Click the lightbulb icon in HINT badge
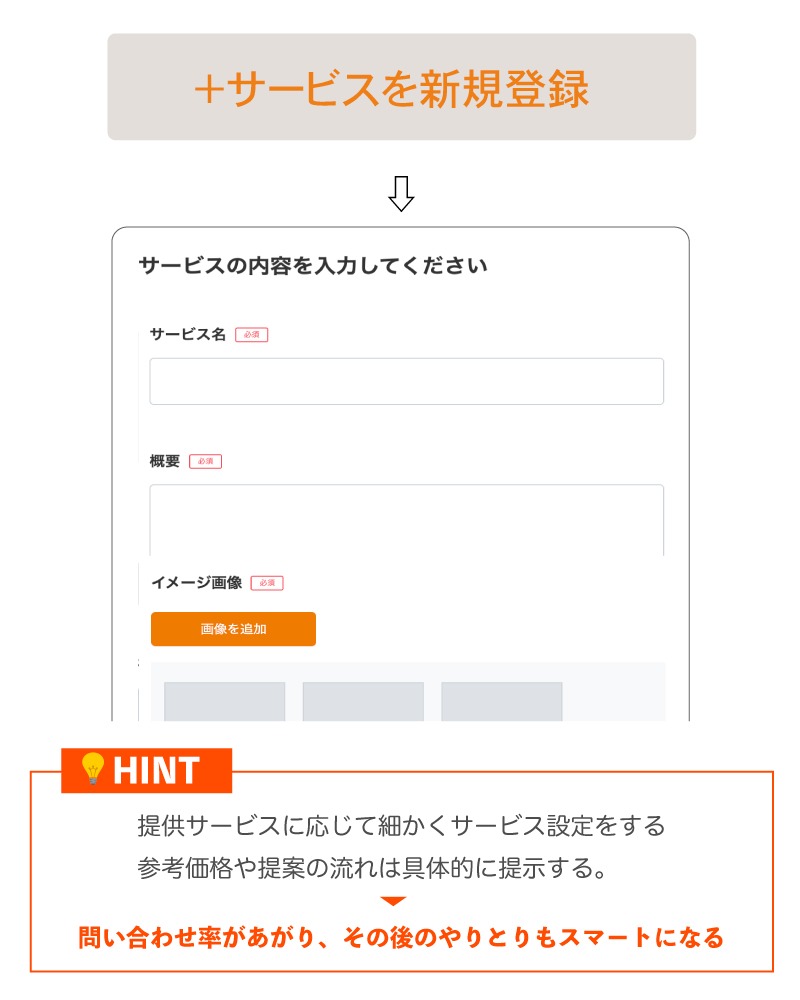 92,770
